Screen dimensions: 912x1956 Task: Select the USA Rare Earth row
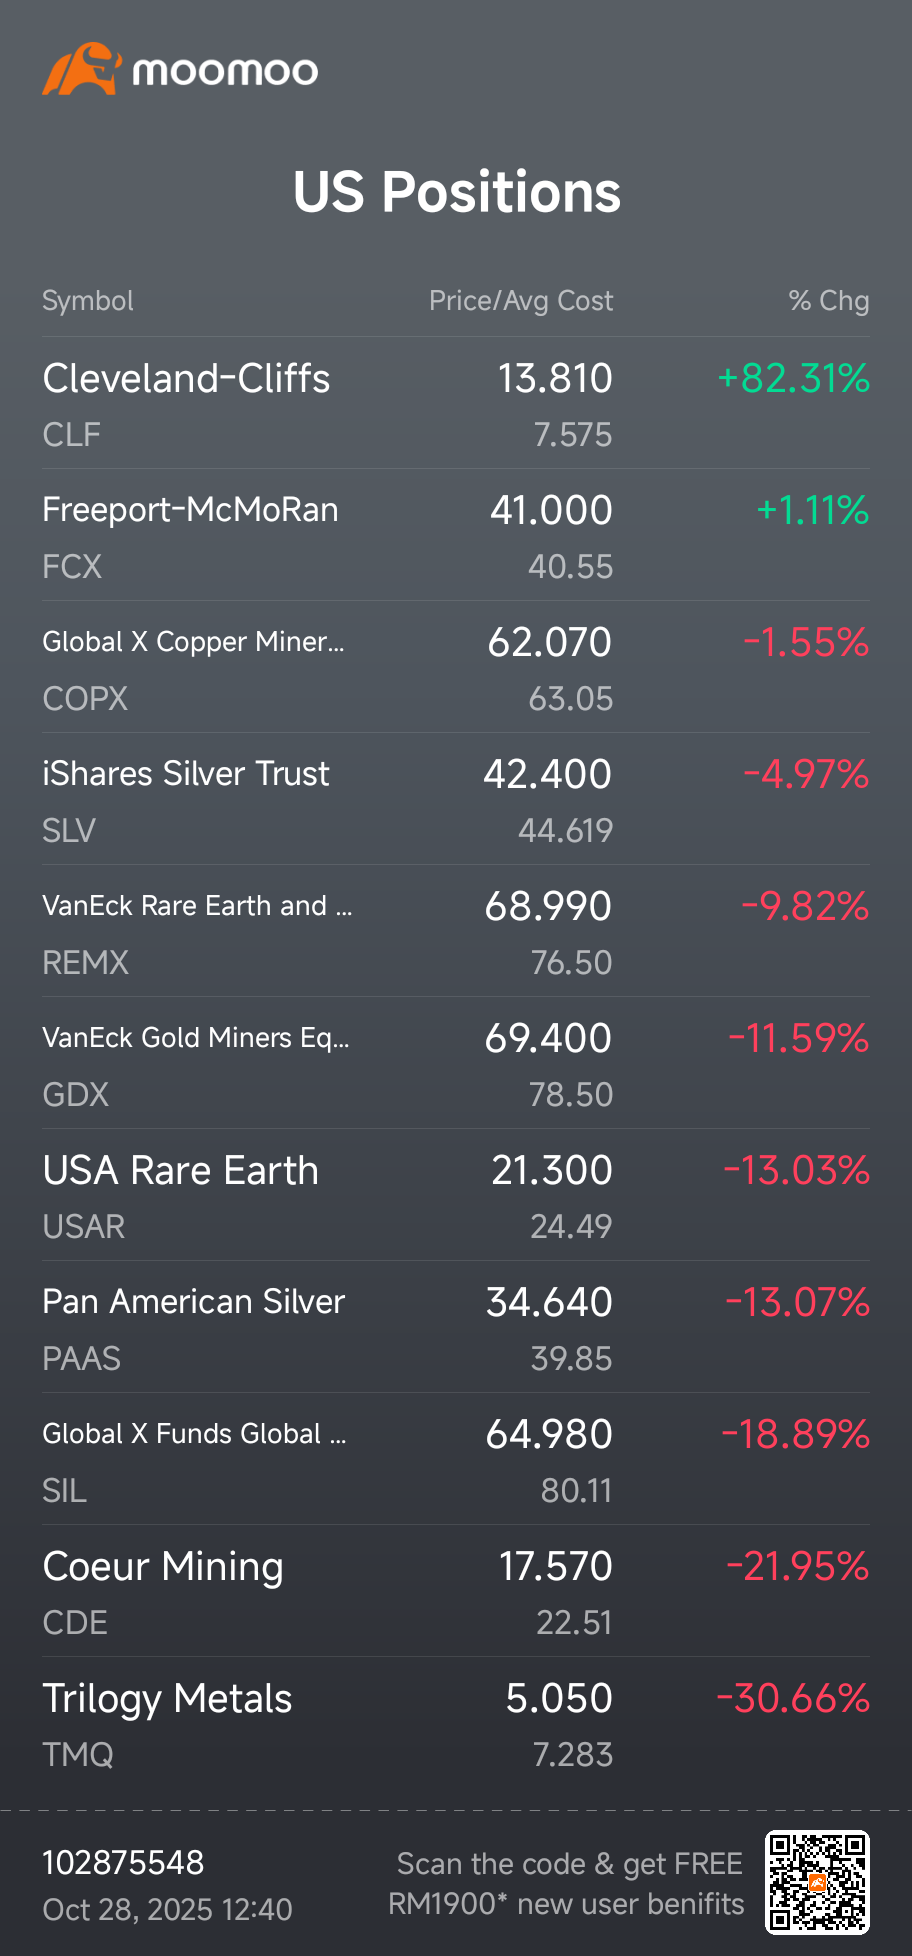[x=180, y=1171]
